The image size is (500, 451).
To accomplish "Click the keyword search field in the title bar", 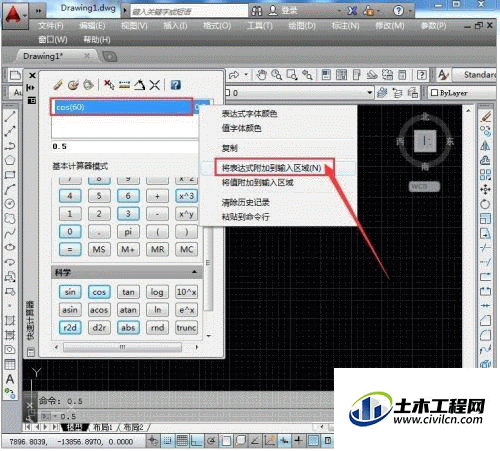I will point(189,11).
